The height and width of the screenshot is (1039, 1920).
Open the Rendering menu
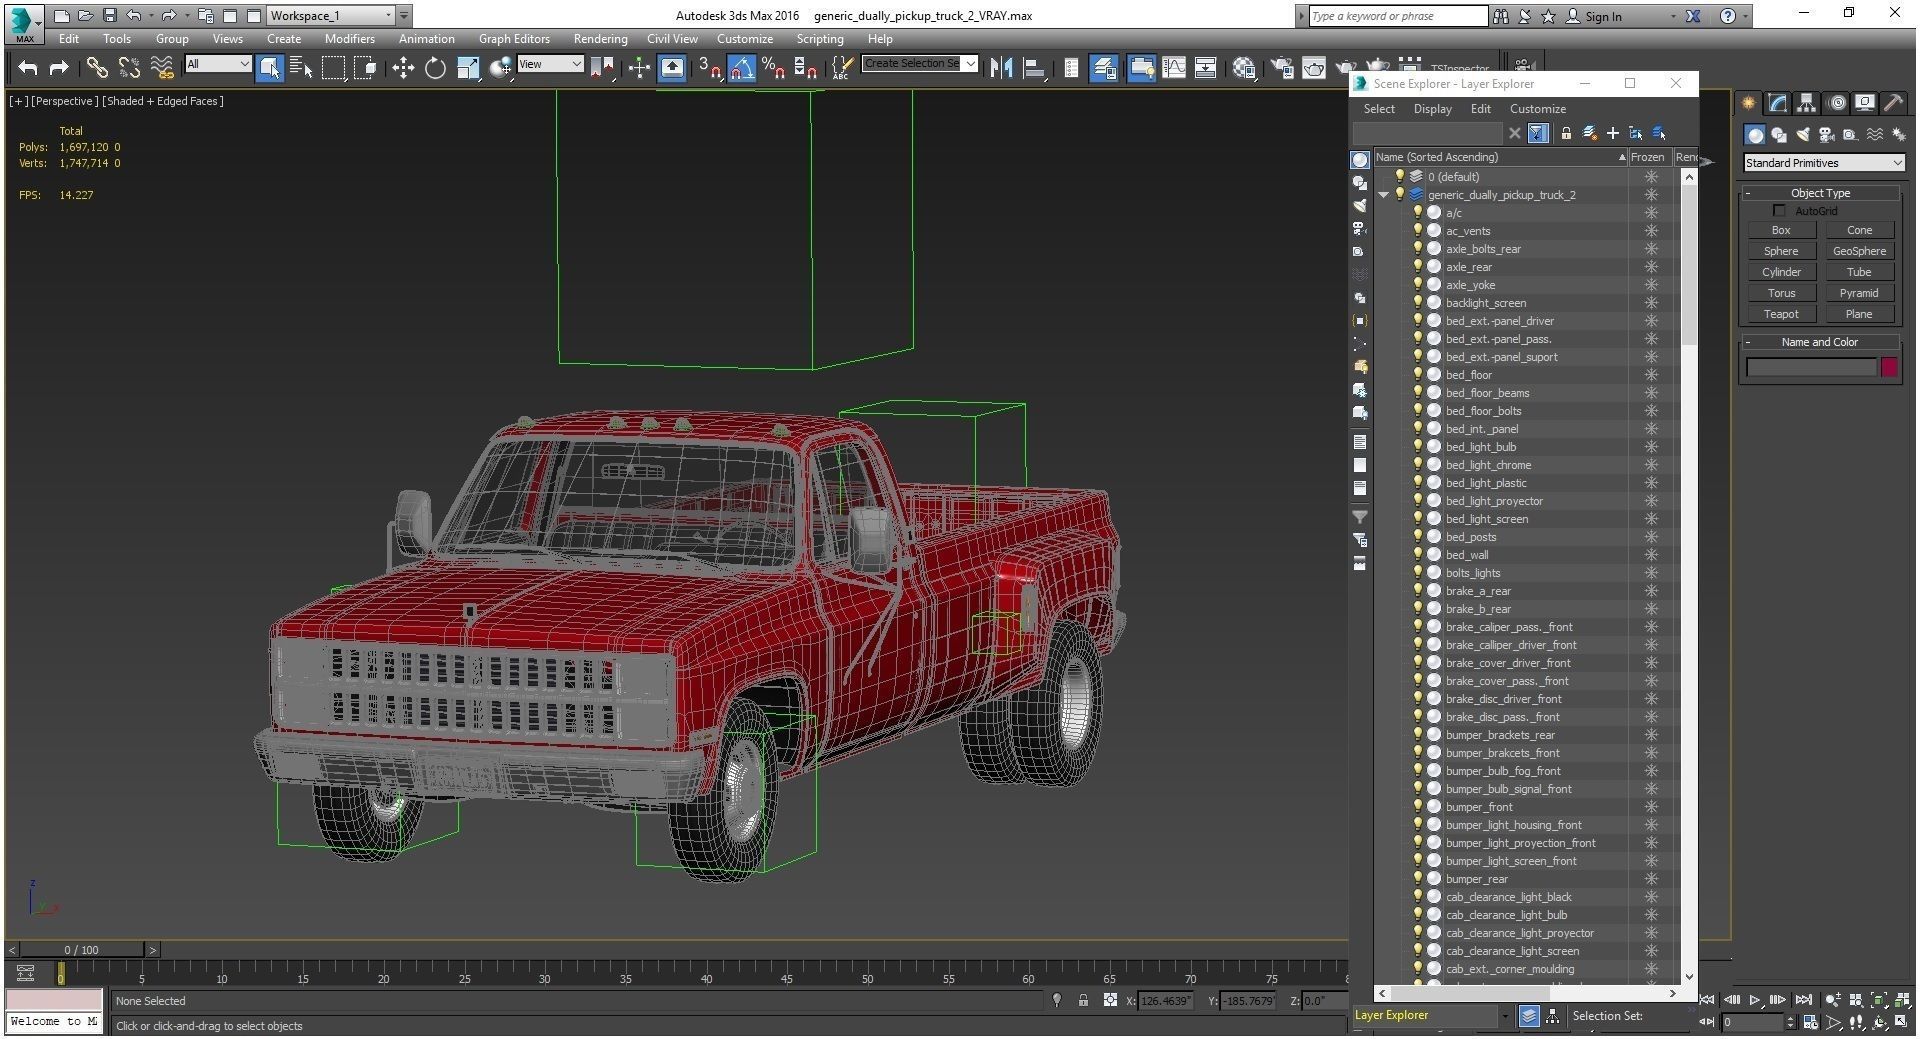[600, 39]
